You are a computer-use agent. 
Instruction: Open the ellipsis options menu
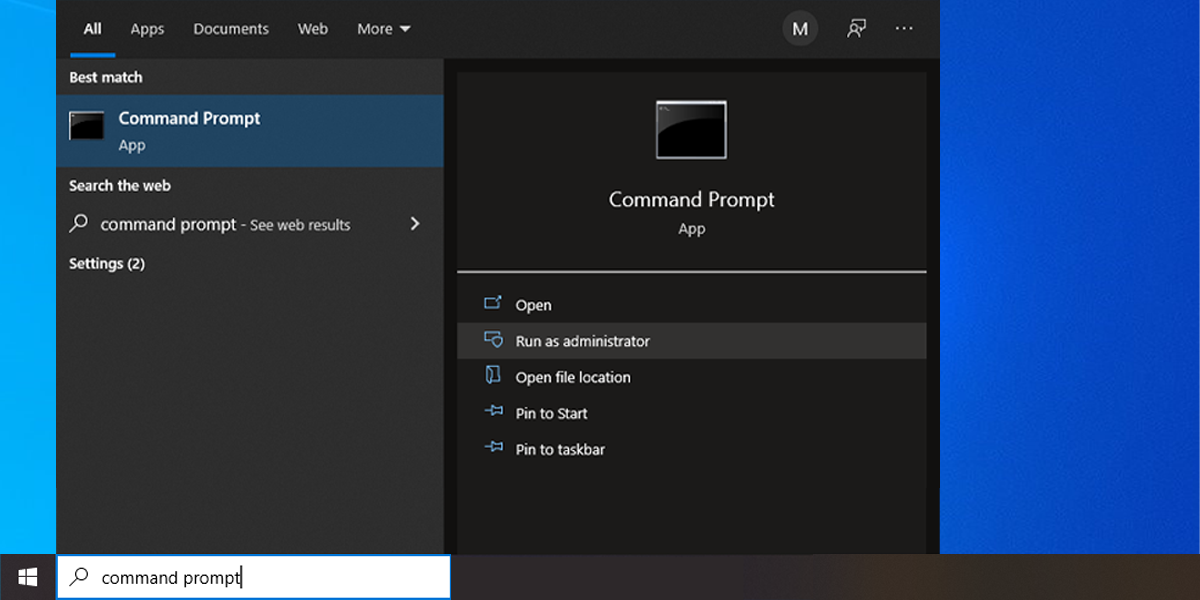pos(904,28)
